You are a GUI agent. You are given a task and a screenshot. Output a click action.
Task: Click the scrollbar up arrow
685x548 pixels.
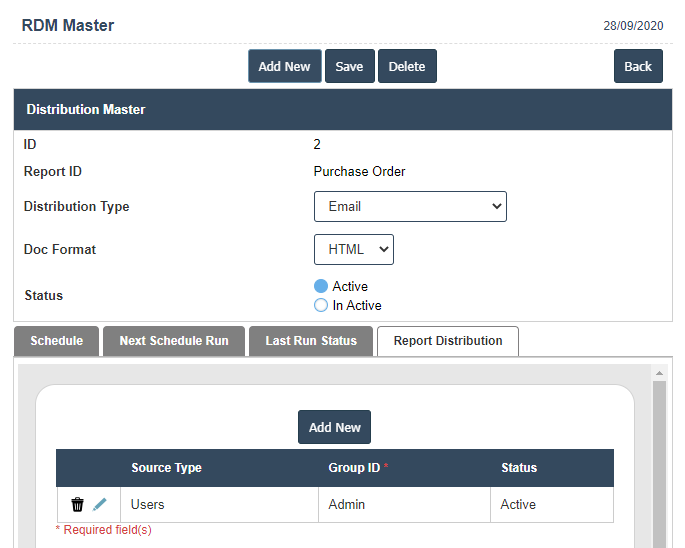(659, 374)
